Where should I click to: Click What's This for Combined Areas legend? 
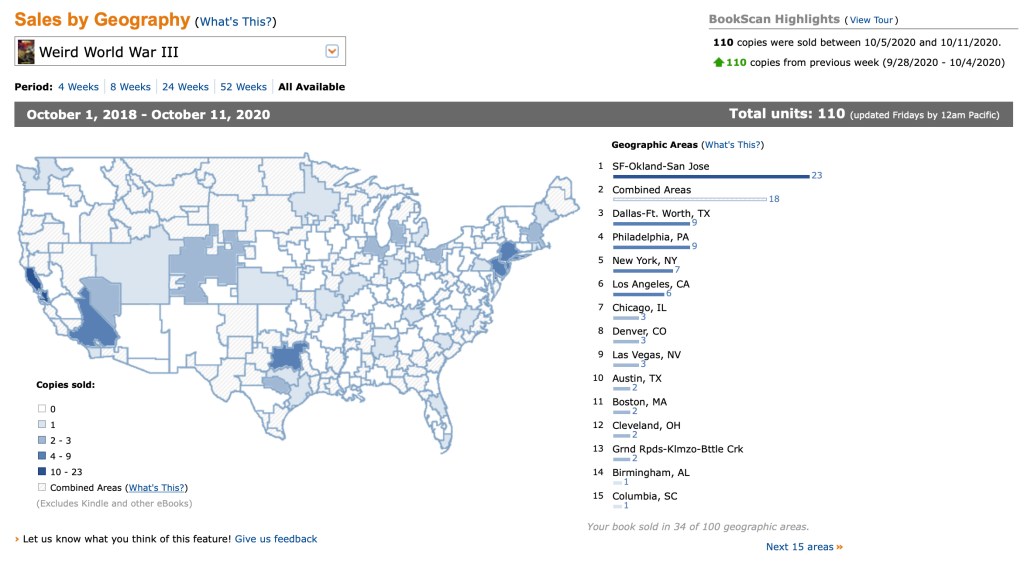[156, 487]
